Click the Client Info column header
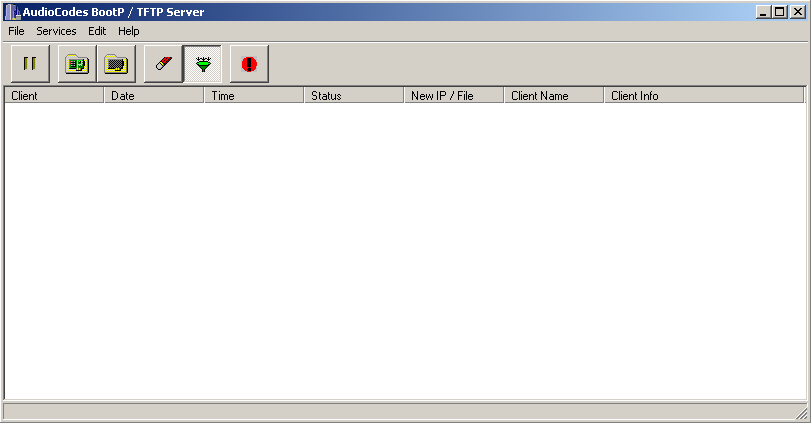 pos(705,96)
